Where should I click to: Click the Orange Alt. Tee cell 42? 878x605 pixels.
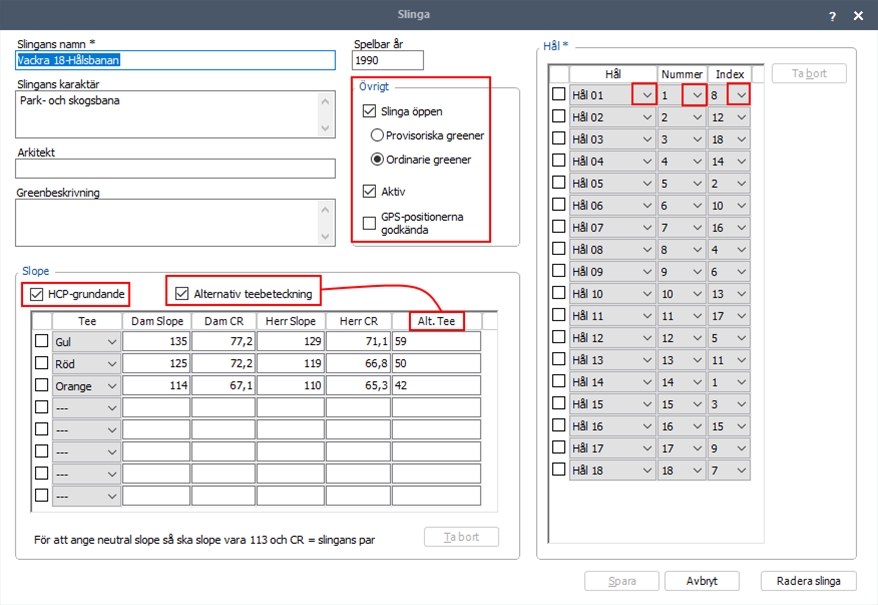[436, 385]
